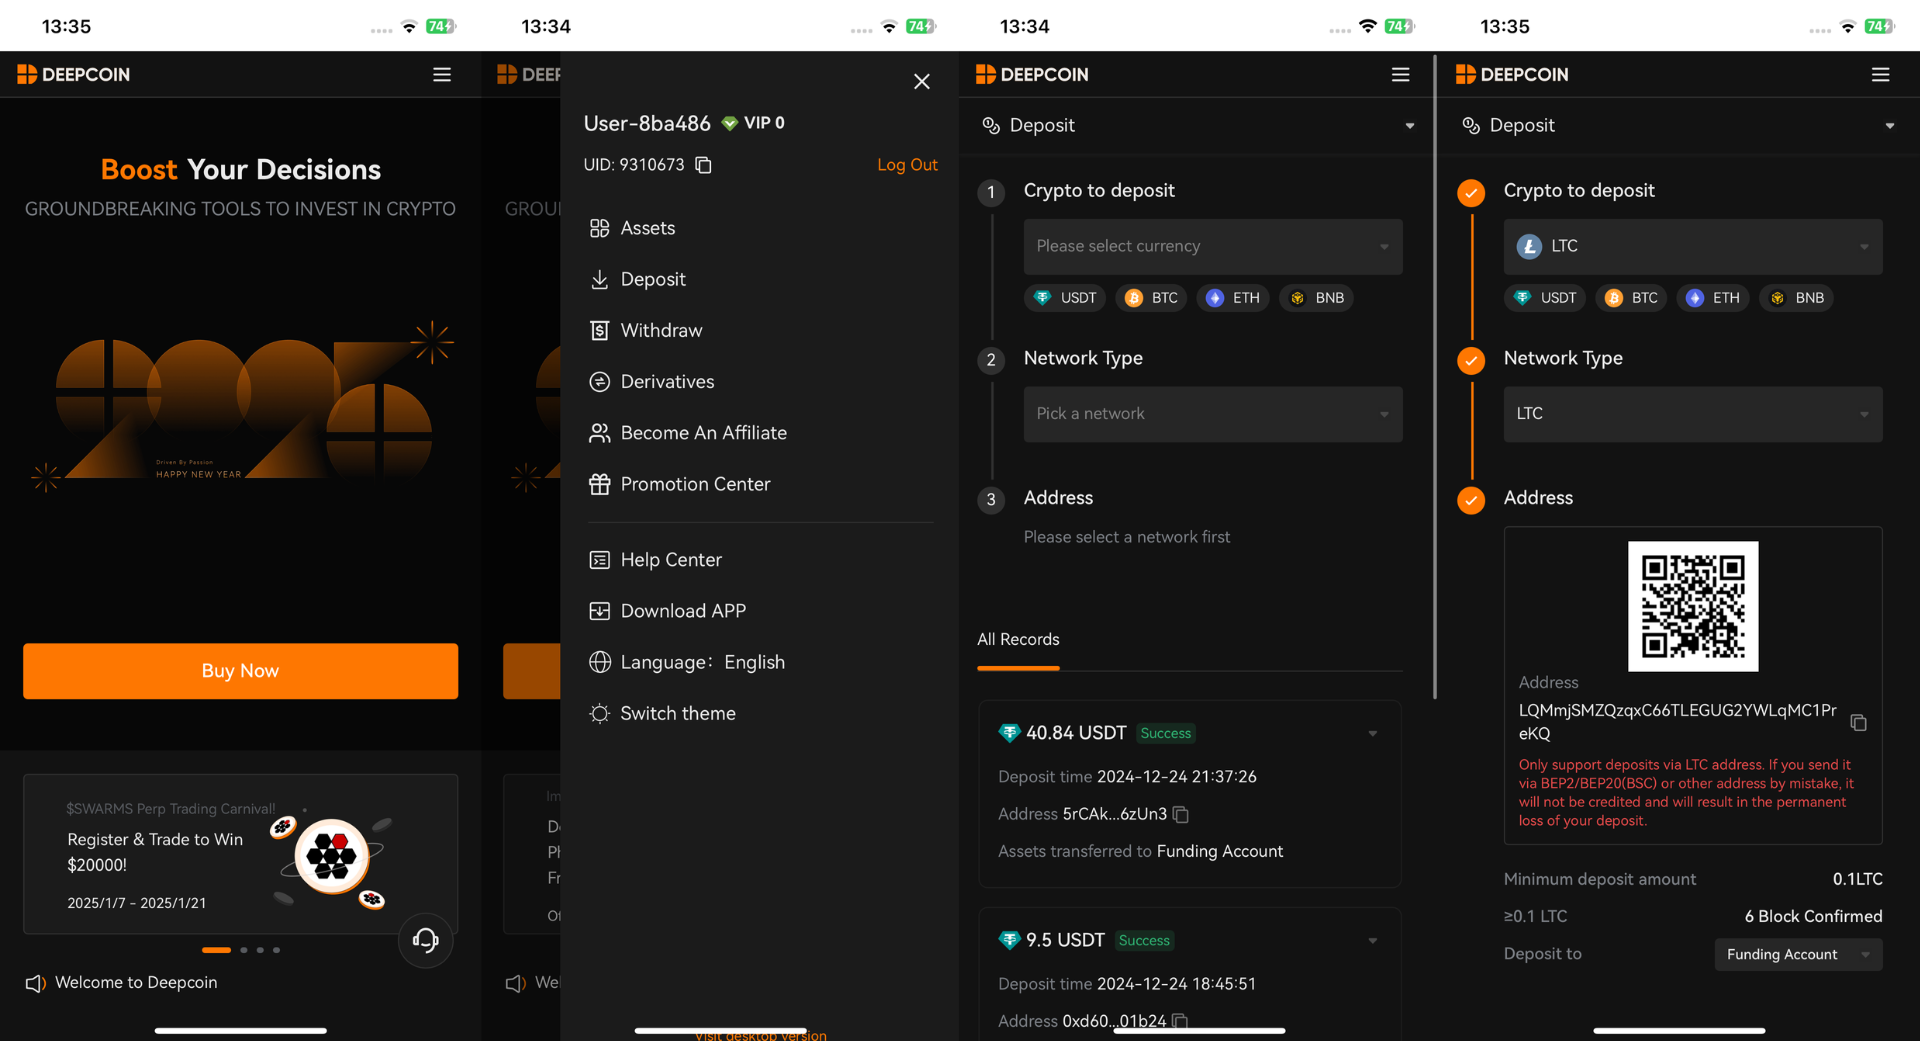Pick ETH chip under Please select currency

(x=1233, y=298)
